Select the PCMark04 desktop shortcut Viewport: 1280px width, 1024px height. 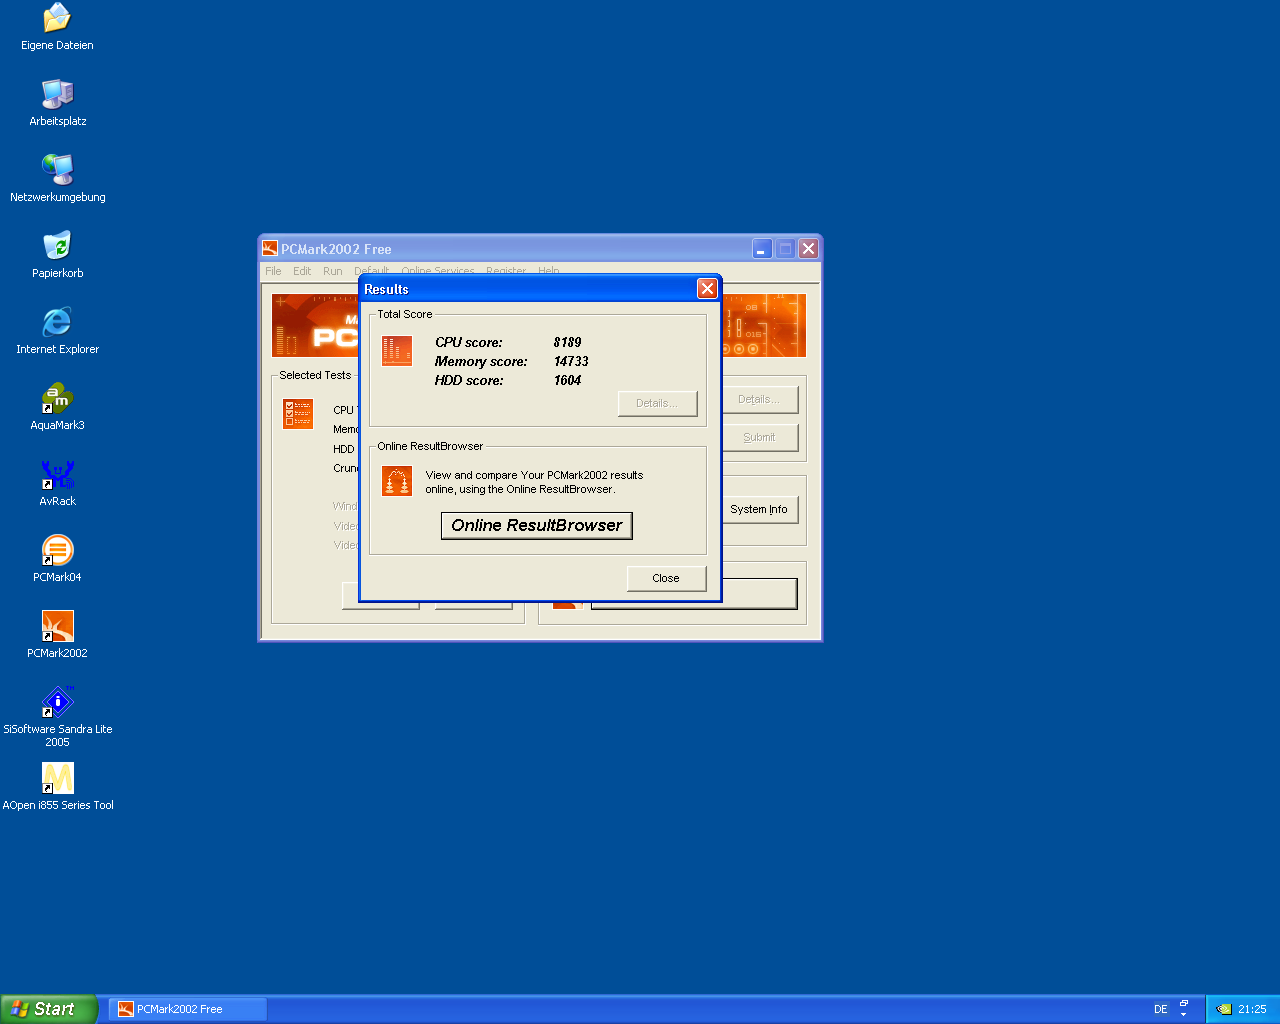(57, 559)
